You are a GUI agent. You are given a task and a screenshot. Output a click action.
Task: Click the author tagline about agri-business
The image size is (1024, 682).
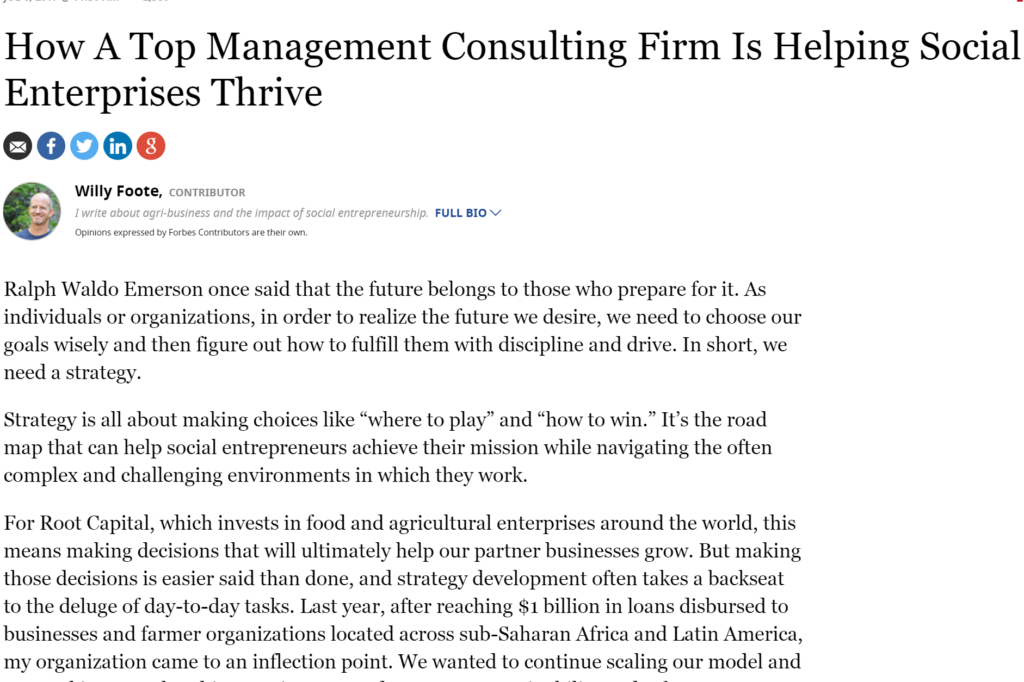[251, 213]
